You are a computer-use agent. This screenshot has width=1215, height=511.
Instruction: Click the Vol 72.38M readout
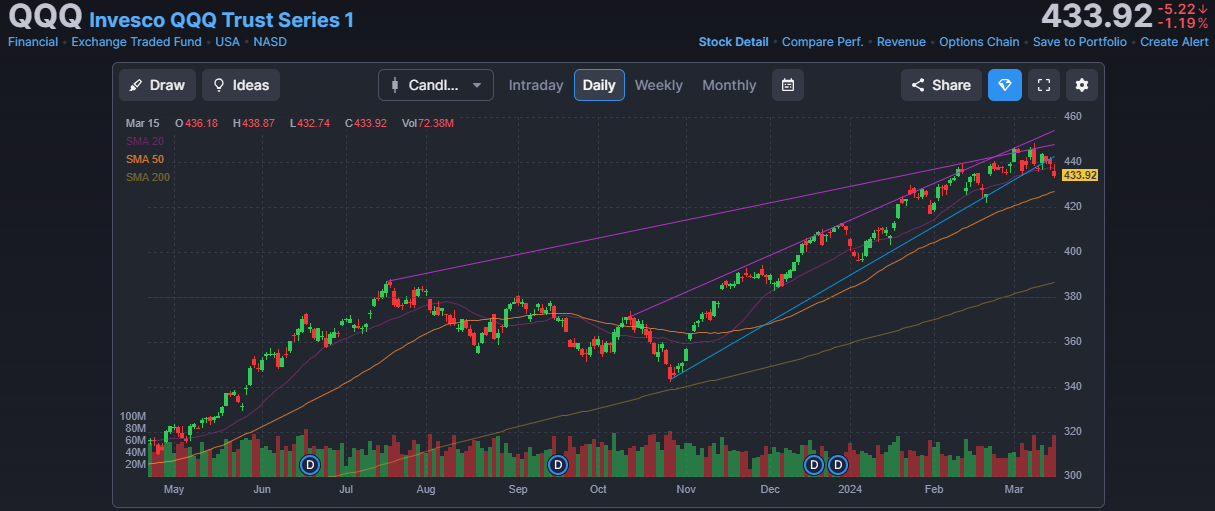click(x=428, y=123)
